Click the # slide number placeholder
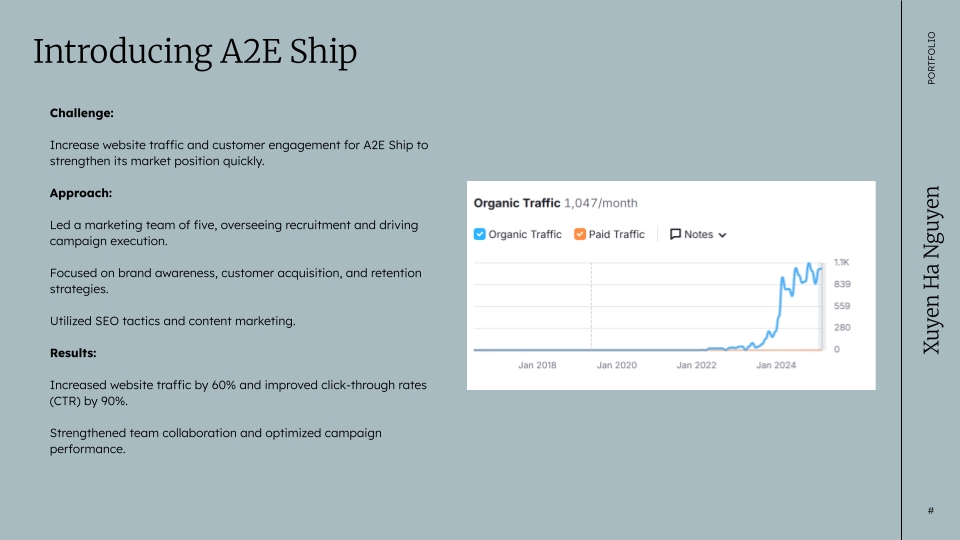 931,511
